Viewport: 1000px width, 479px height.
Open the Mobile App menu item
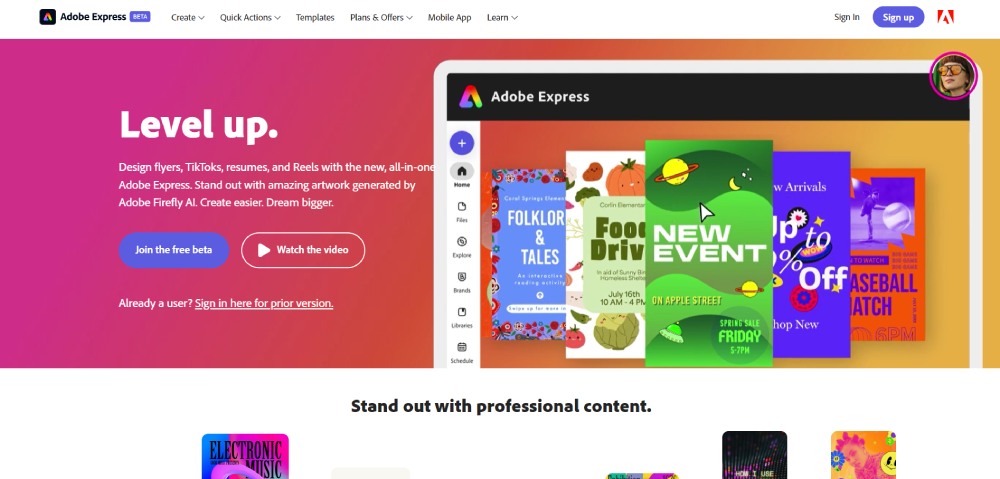tap(450, 18)
